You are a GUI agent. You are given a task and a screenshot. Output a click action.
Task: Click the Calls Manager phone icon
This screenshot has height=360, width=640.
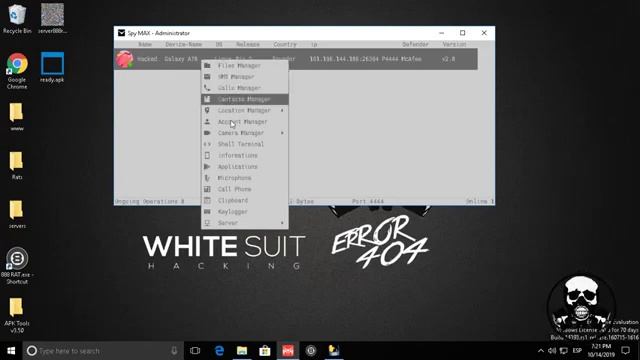pyautogui.click(x=207, y=88)
